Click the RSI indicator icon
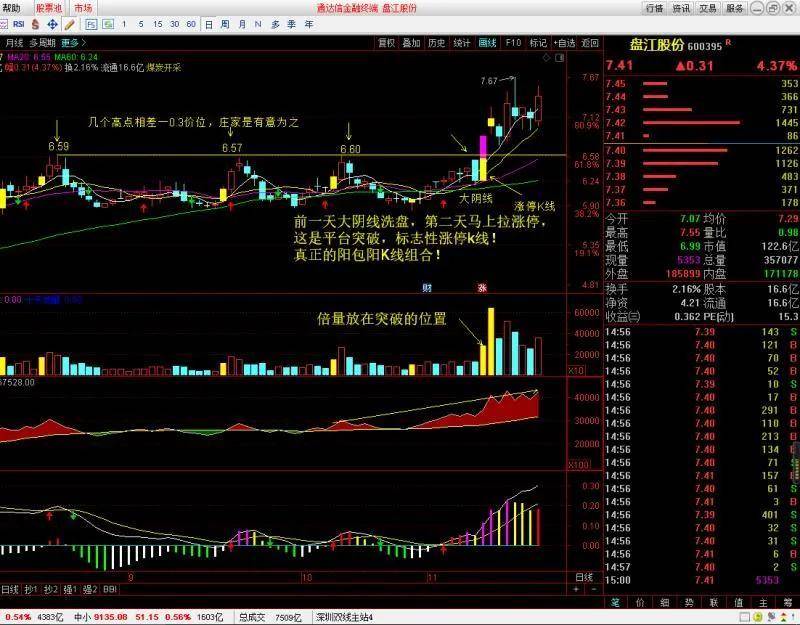The image size is (800, 625). [x=19, y=24]
